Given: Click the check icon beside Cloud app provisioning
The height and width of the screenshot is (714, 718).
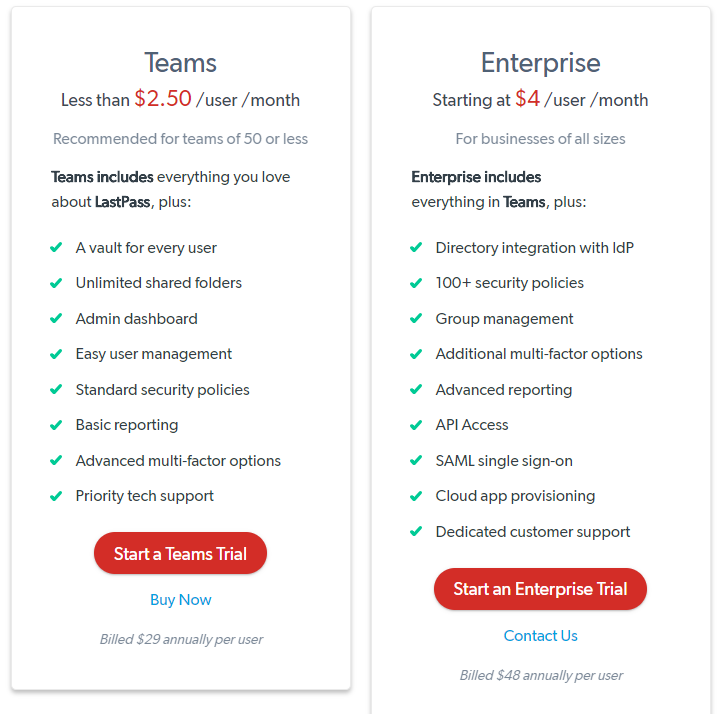Looking at the screenshot, I should (416, 496).
